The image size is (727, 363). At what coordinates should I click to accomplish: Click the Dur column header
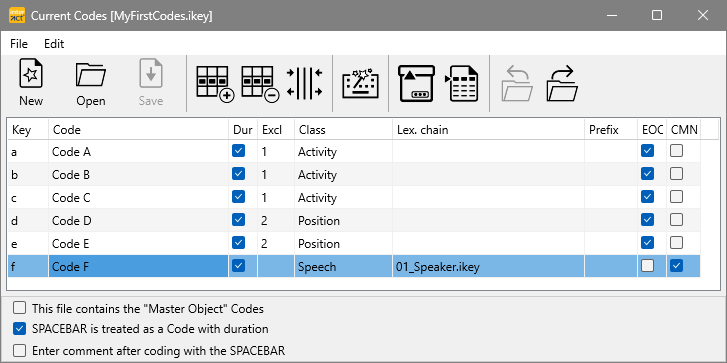[x=243, y=130]
